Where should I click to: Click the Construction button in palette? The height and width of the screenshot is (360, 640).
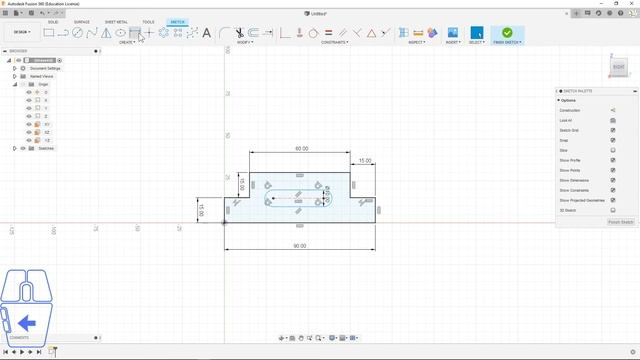(x=613, y=110)
